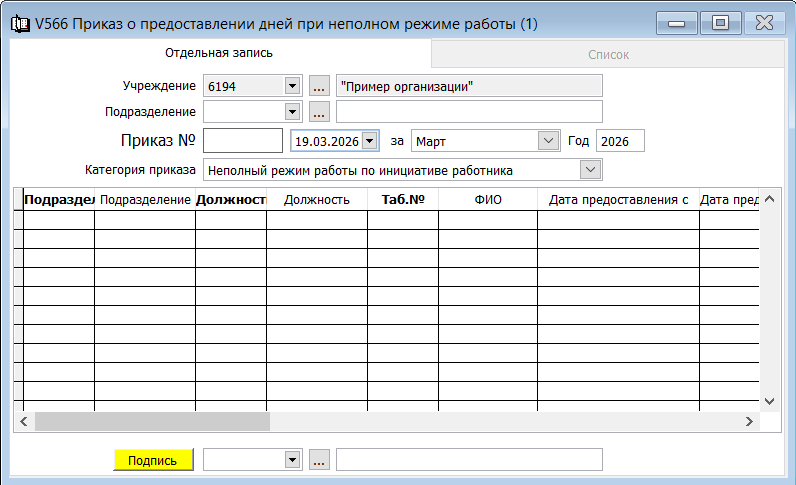Expand the Подразделение code dropdown
Image resolution: width=796 pixels, height=485 pixels.
292,111
